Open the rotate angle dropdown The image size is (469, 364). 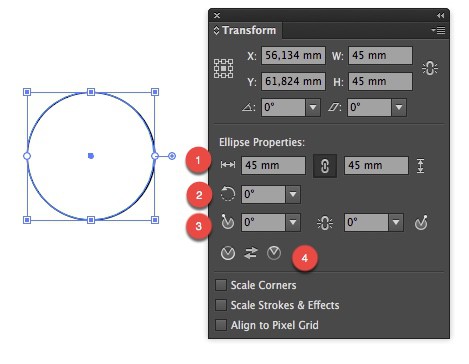[x=313, y=107]
